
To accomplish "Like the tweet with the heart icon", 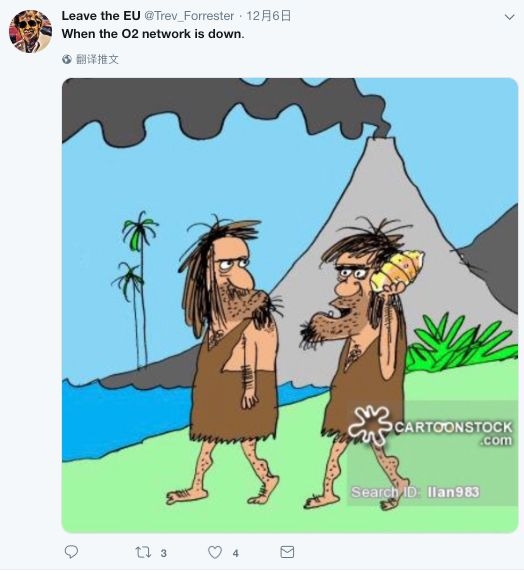I will 215,552.
